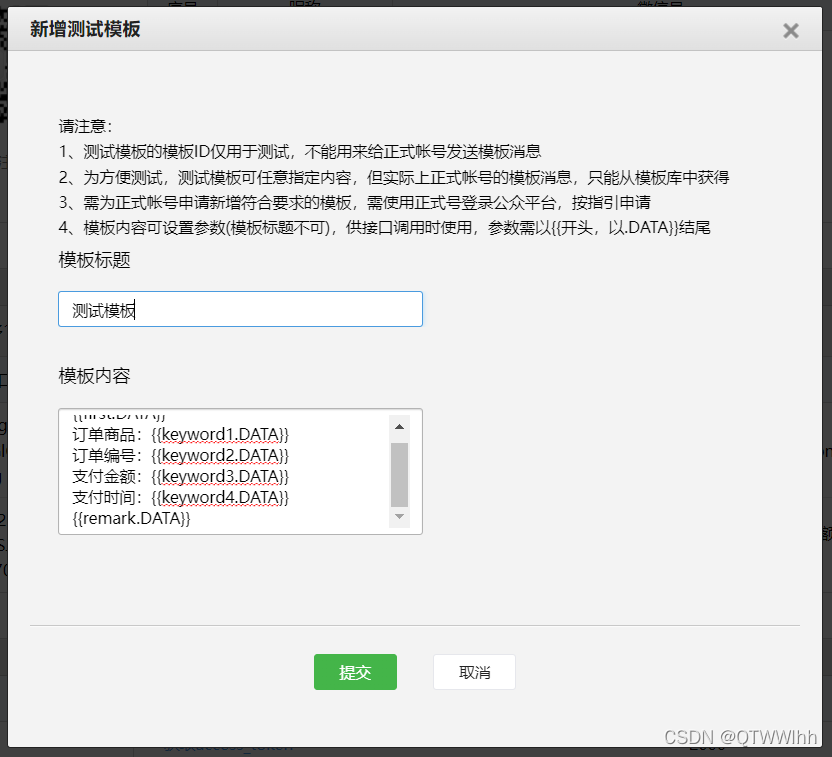
Task: Click the scrollbar up arrow
Action: pos(400,426)
